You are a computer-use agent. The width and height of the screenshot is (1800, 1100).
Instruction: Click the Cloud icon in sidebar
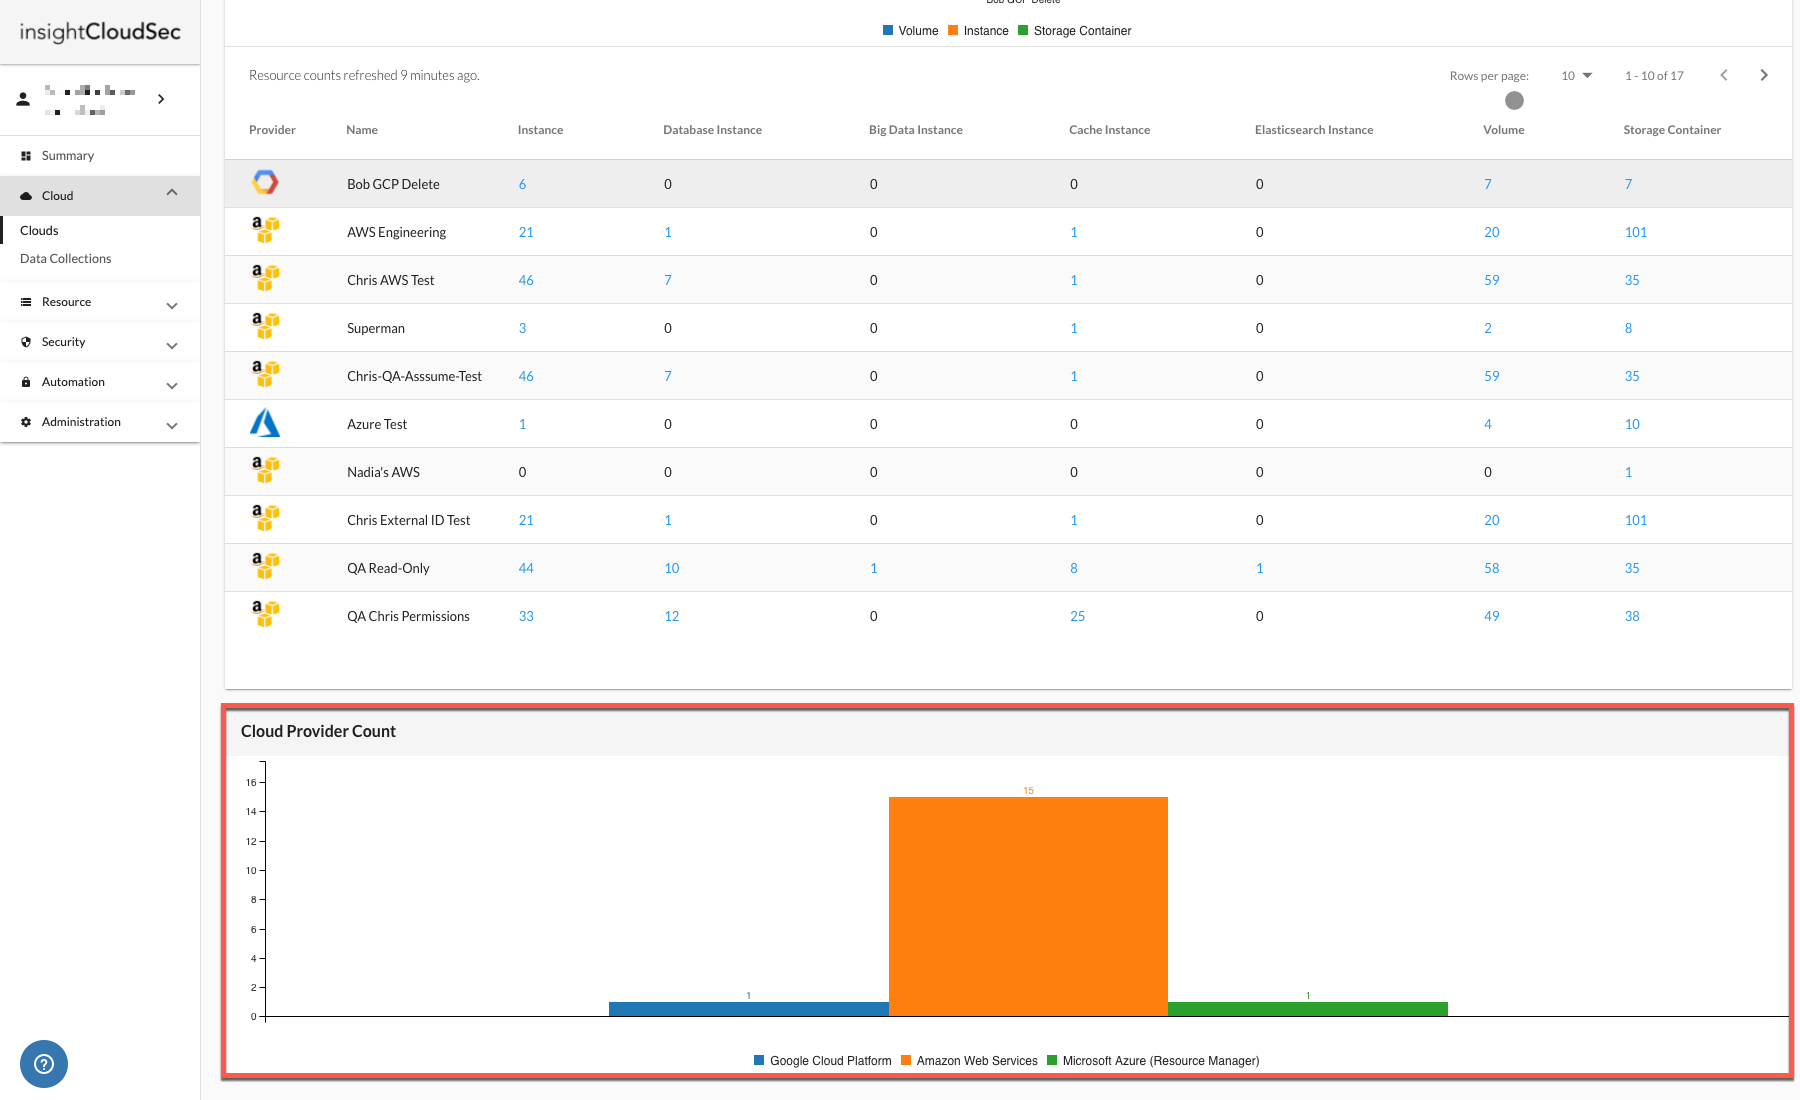(26, 196)
